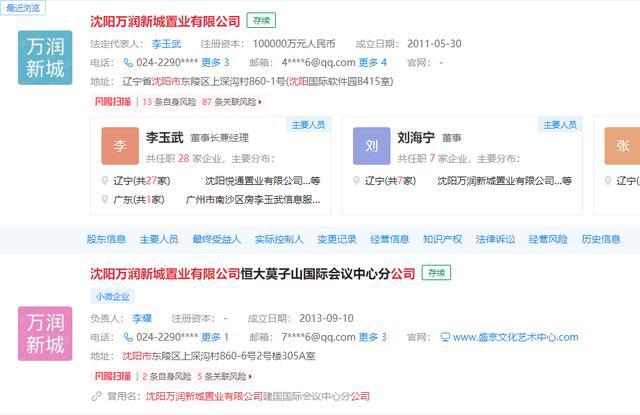
Task: Click the 主要人员 badge on 刘海宁's card
Action: point(560,124)
